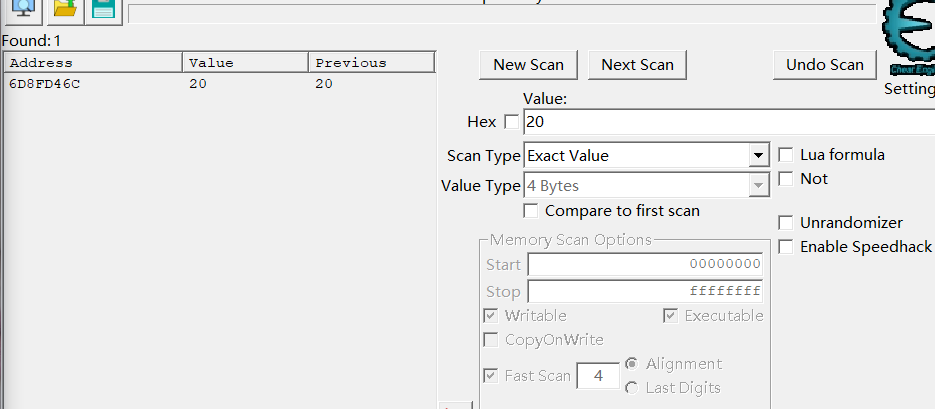
Task: Toggle the Fast Scan checkbox
Action: pos(491,376)
